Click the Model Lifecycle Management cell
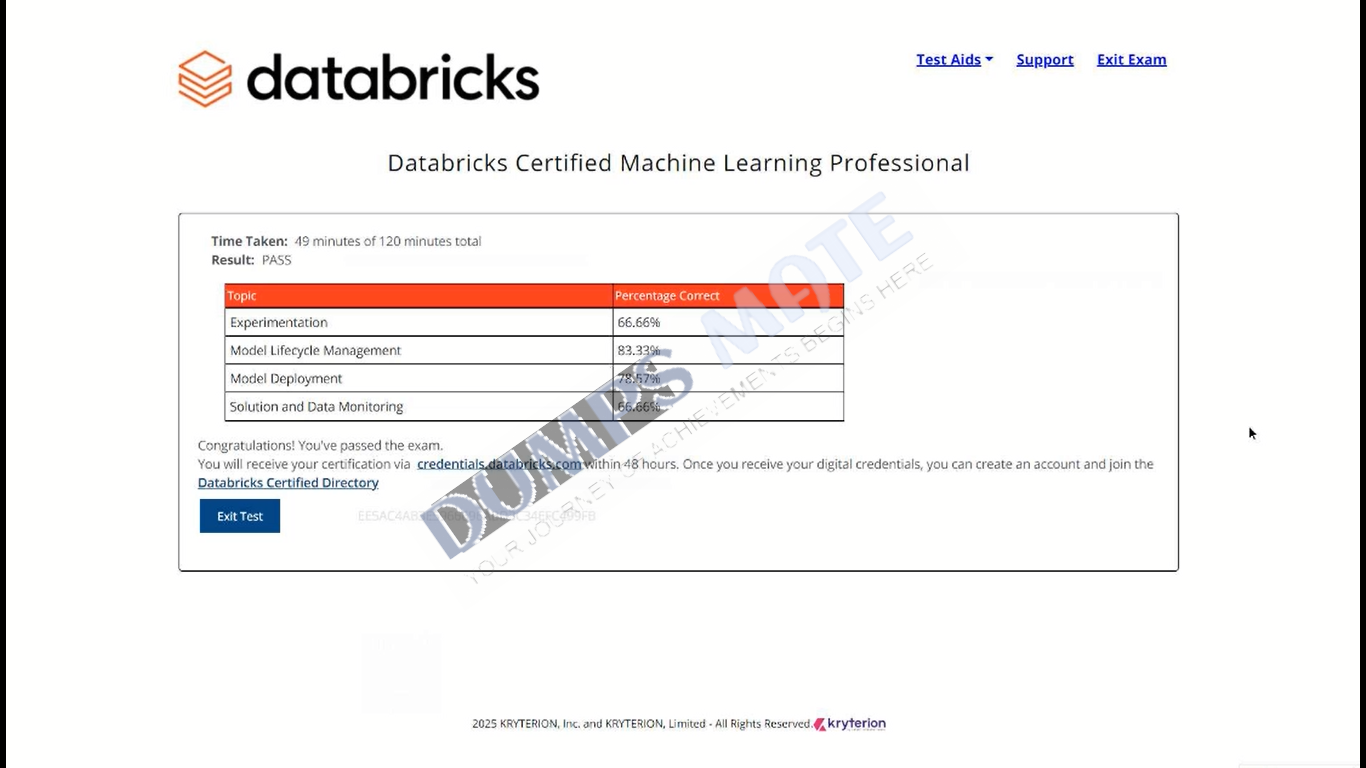 pos(419,351)
